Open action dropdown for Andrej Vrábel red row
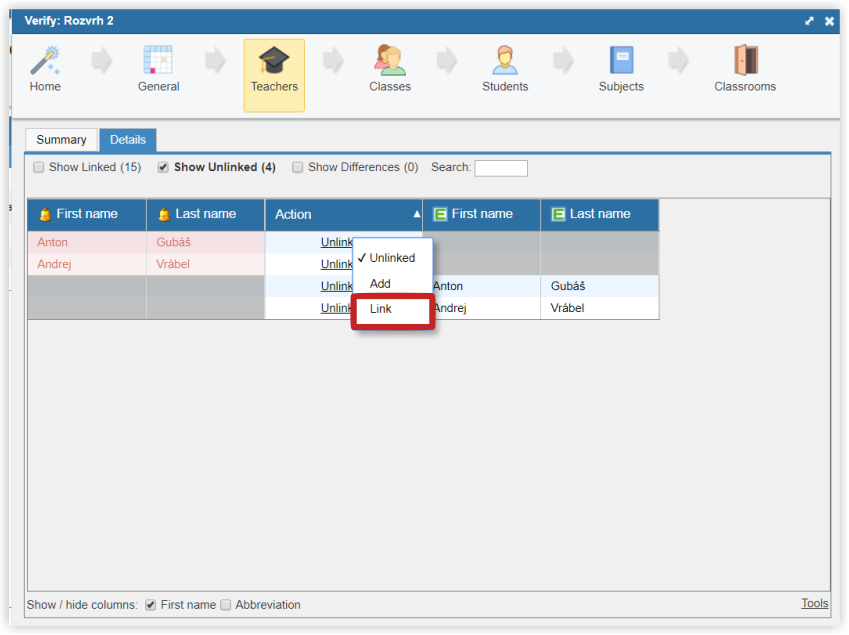The image size is (849, 635). (336, 264)
